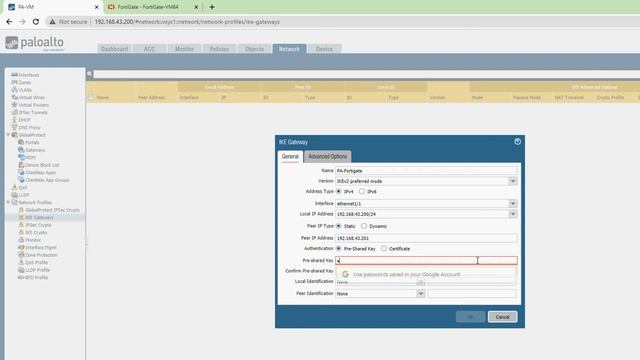Image resolution: width=640 pixels, height=360 pixels.
Task: Open Zone Protection profile
Action: 41,255
